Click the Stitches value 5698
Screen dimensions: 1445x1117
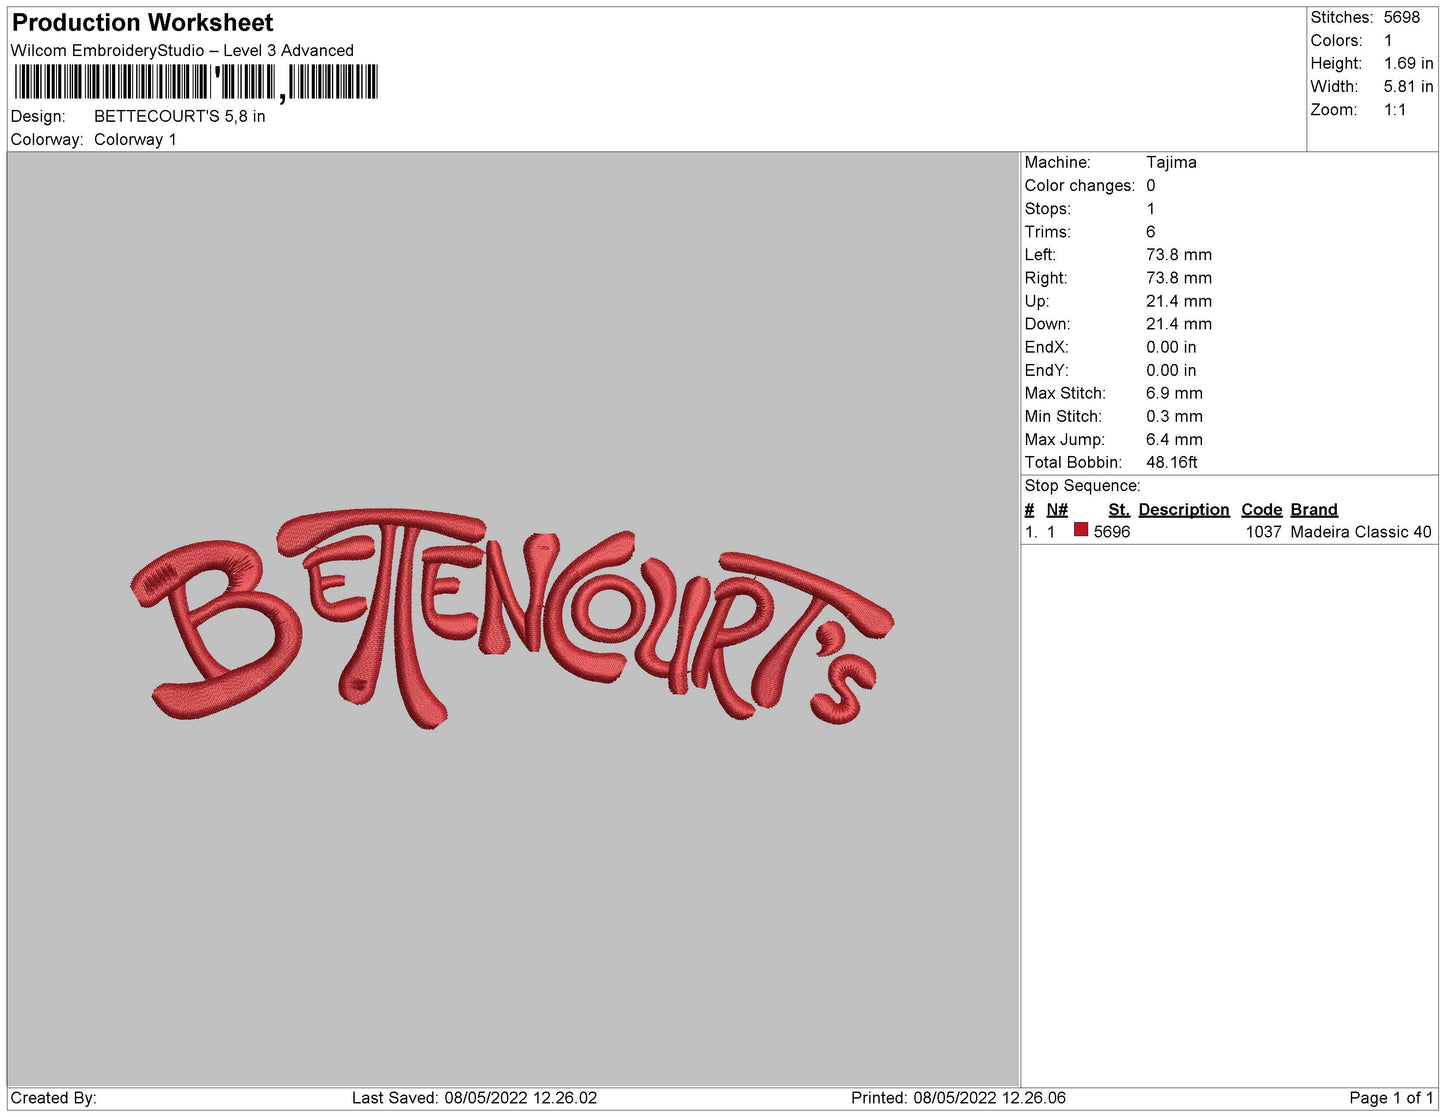pyautogui.click(x=1402, y=18)
